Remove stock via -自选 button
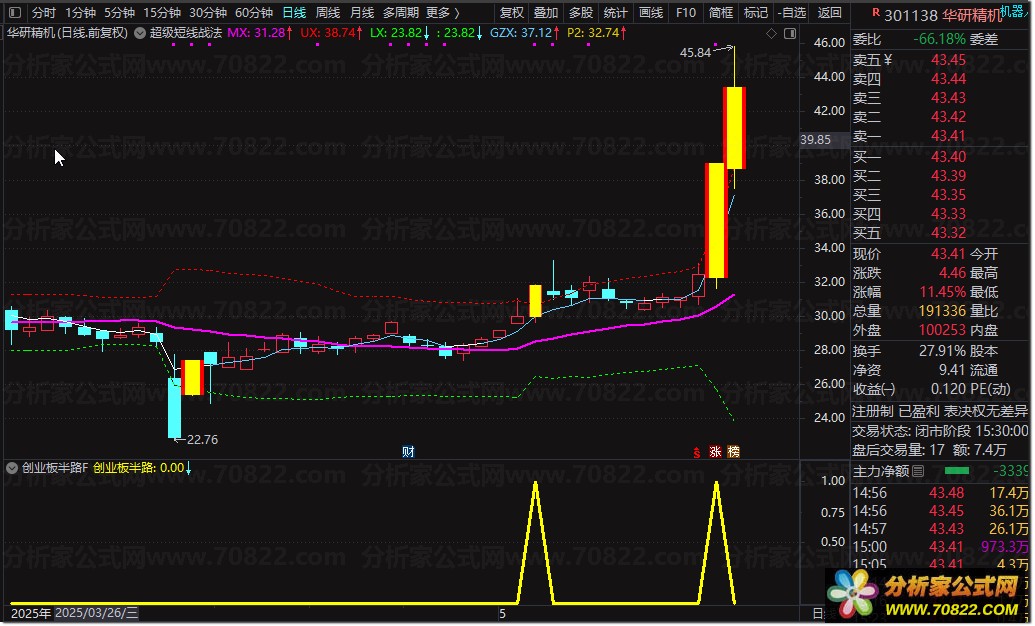1035x626 pixels. pyautogui.click(x=791, y=13)
